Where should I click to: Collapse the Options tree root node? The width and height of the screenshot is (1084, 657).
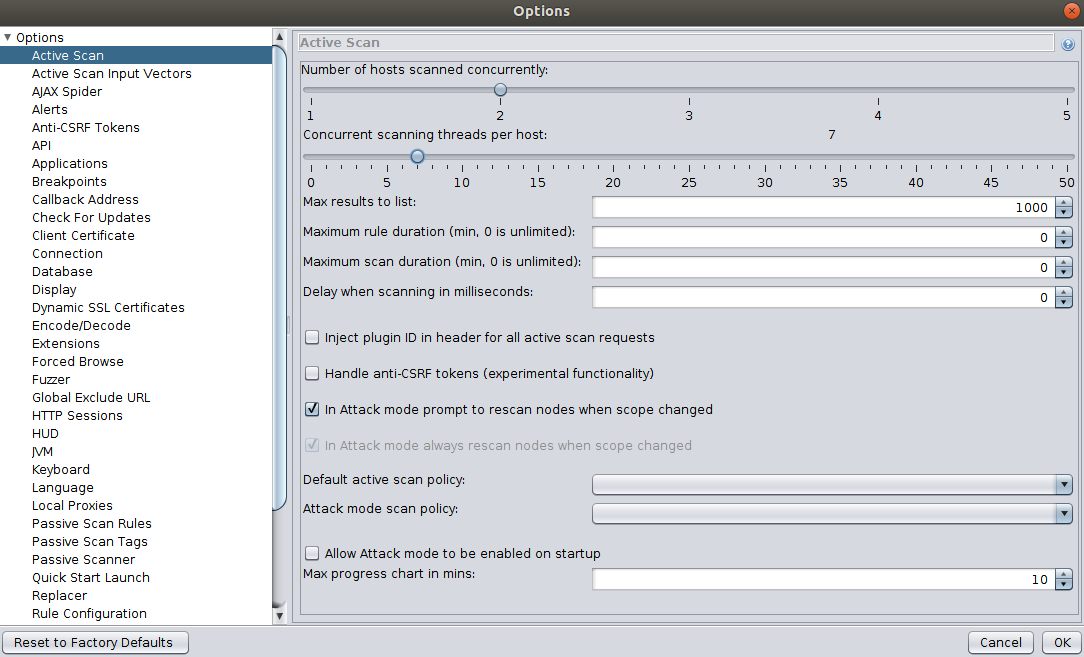(8, 38)
